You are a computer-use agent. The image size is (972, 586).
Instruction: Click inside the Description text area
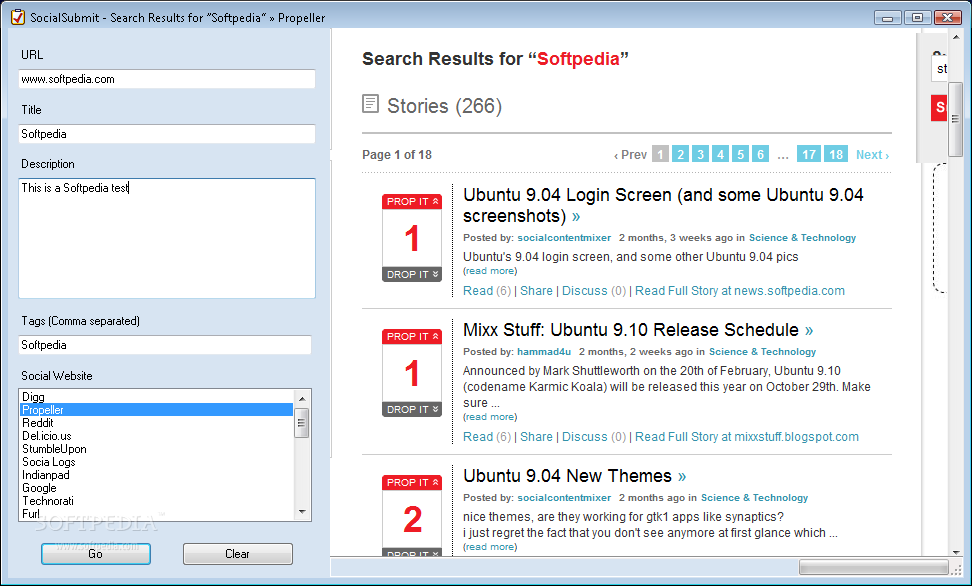tap(167, 238)
